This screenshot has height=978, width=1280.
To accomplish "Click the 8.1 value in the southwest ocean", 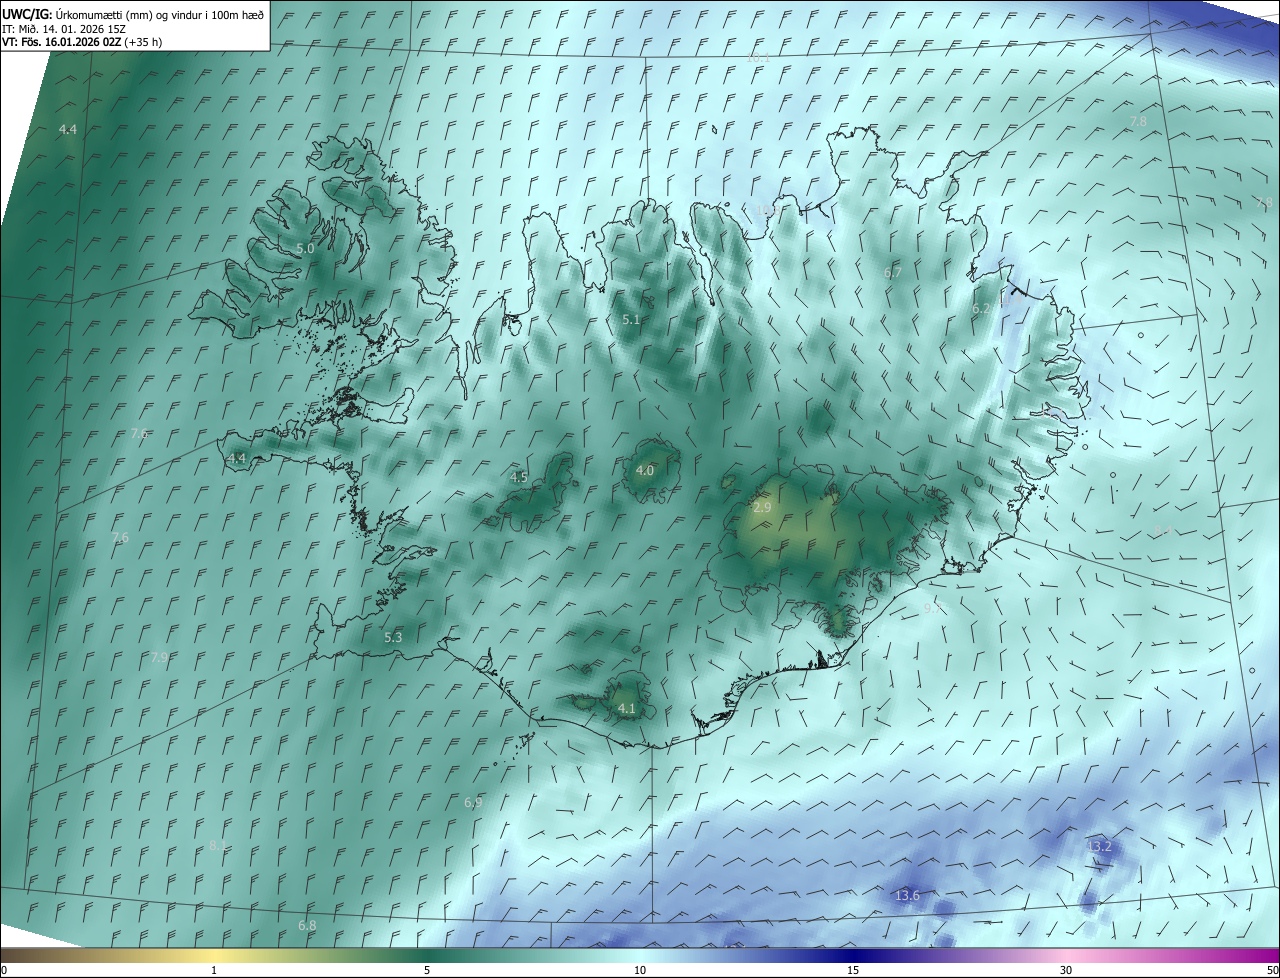I will coord(218,845).
